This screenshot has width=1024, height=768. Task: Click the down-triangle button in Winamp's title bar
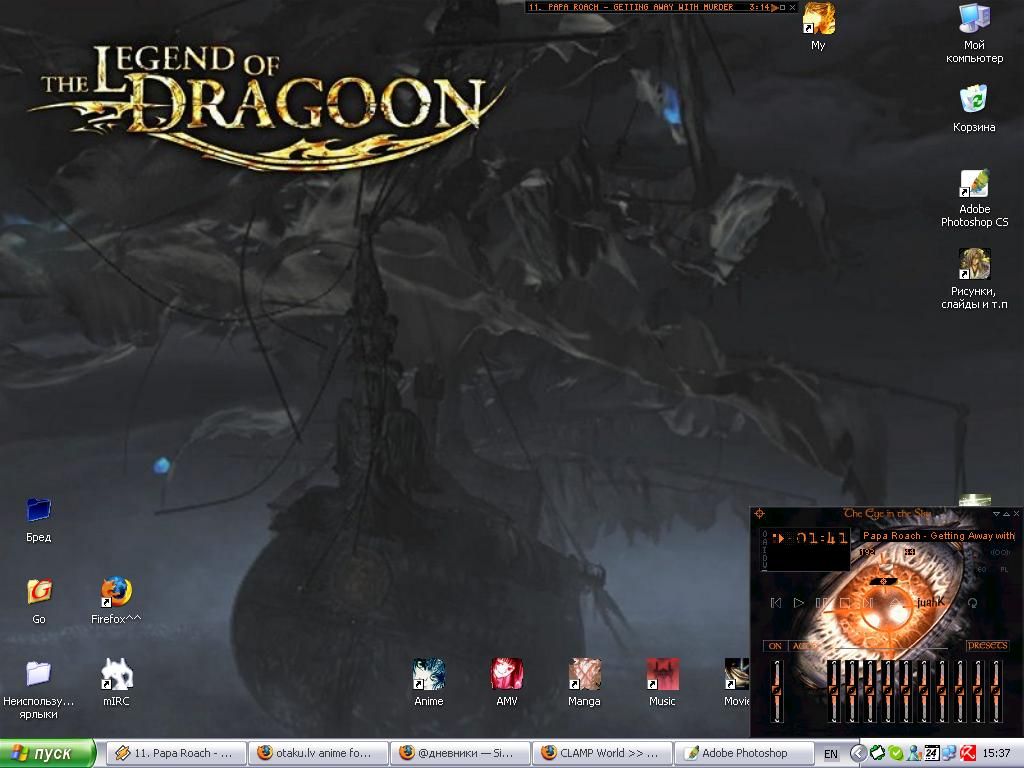click(996, 514)
